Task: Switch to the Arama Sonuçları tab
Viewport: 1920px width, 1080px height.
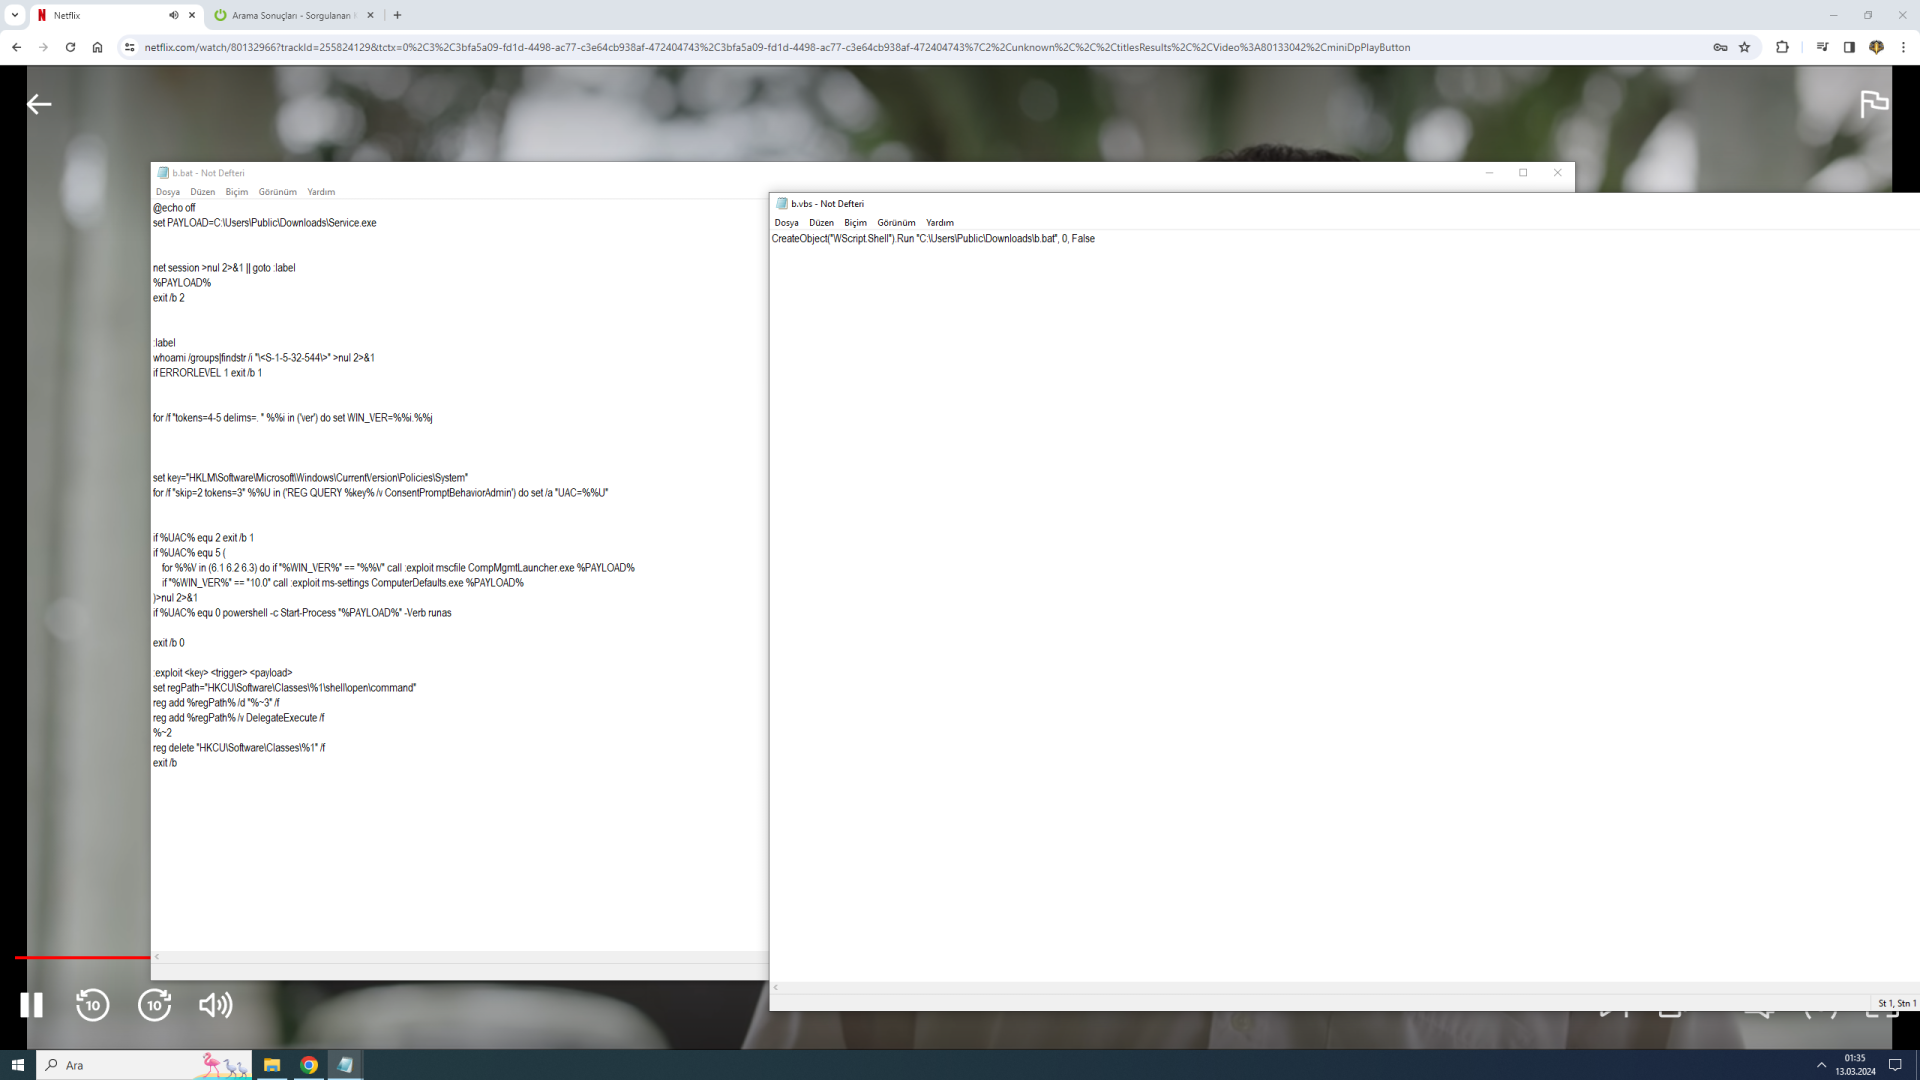Action: click(290, 15)
